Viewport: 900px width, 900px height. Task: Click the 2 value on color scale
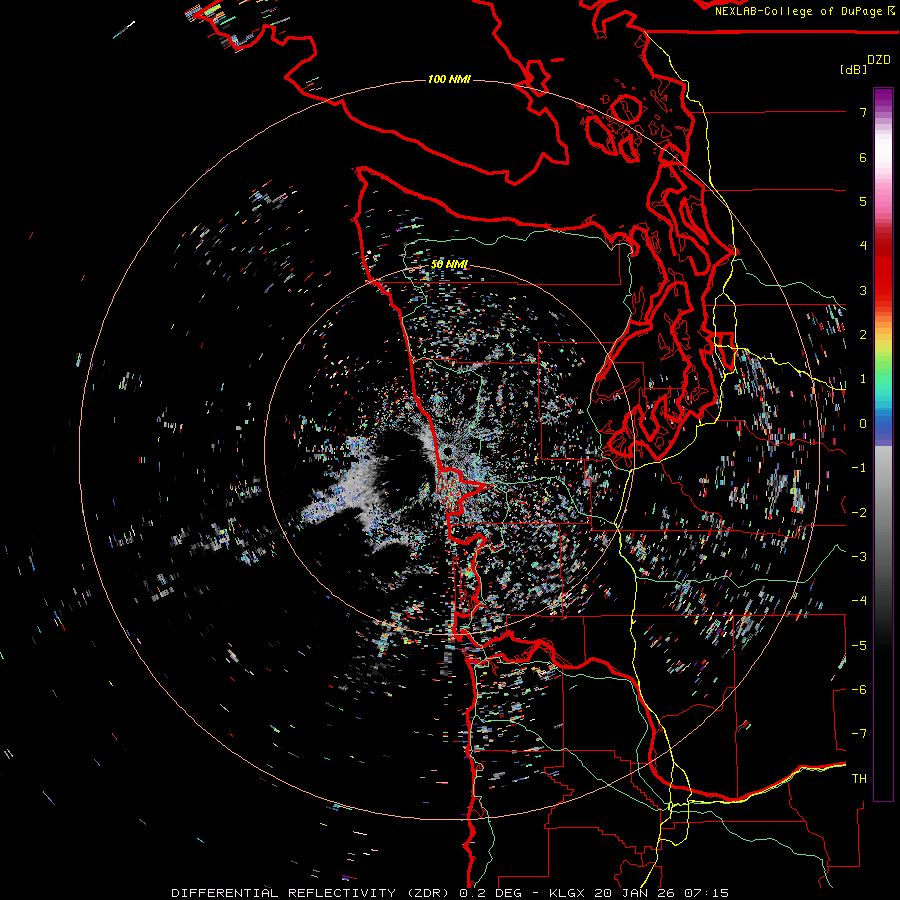863,335
